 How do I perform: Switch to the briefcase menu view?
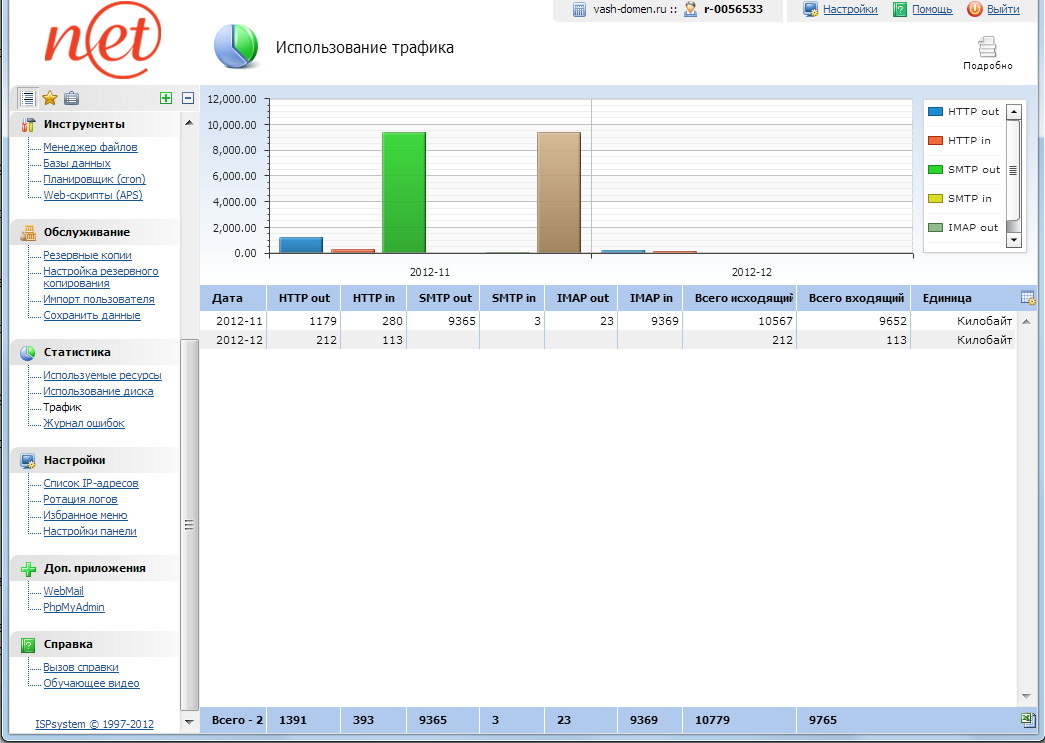pyautogui.click(x=72, y=98)
